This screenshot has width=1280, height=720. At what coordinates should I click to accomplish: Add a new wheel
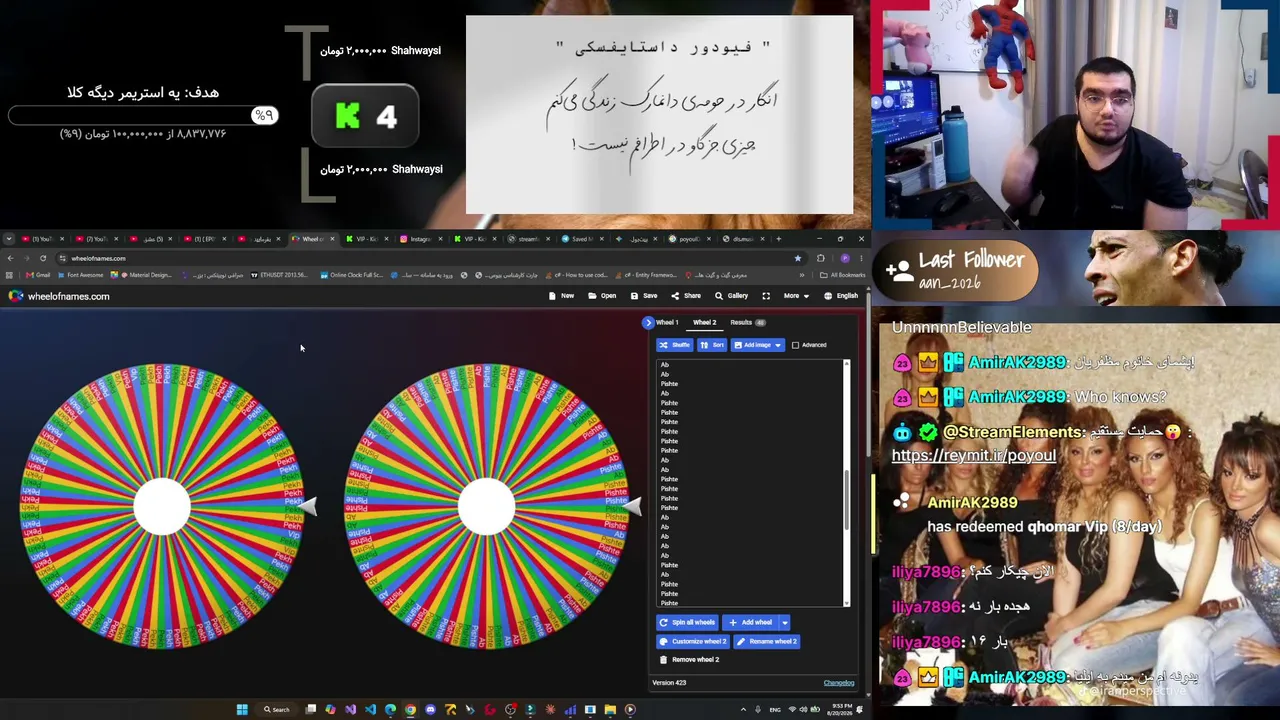coord(751,622)
